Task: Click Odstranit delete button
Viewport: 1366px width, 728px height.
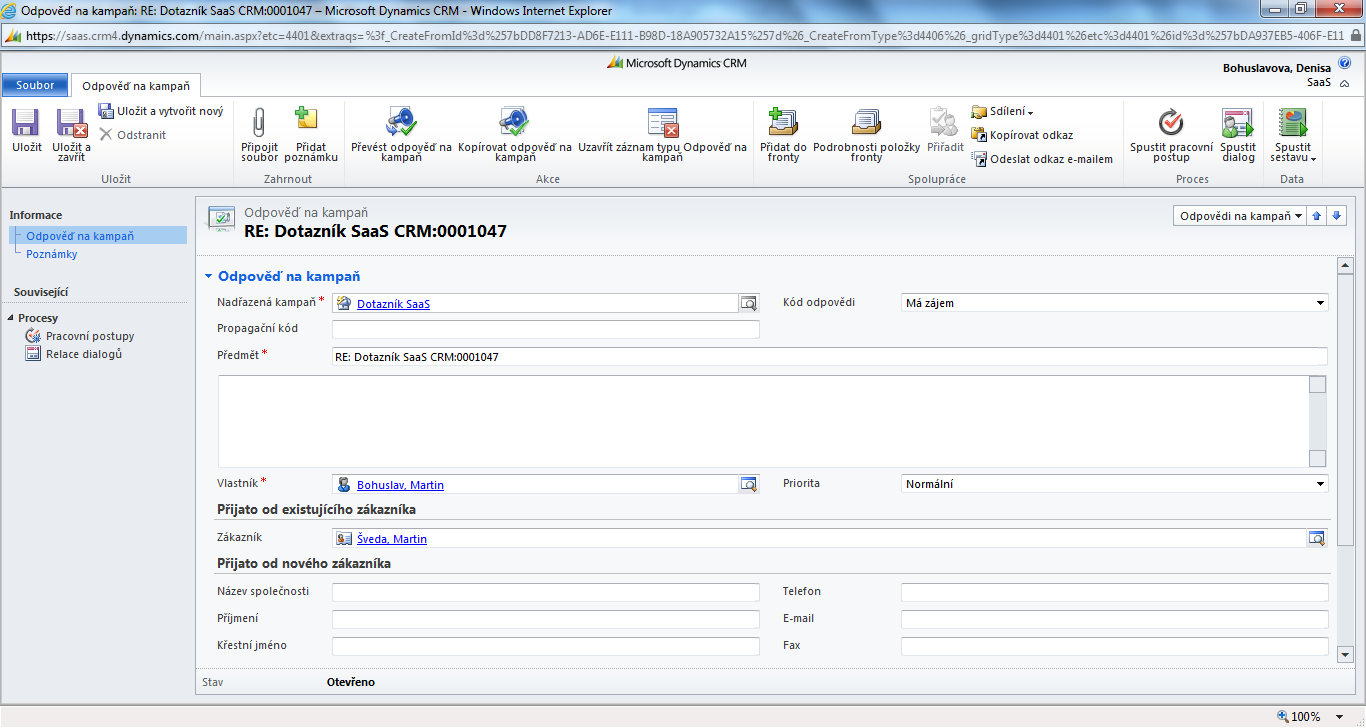Action: pyautogui.click(x=133, y=134)
